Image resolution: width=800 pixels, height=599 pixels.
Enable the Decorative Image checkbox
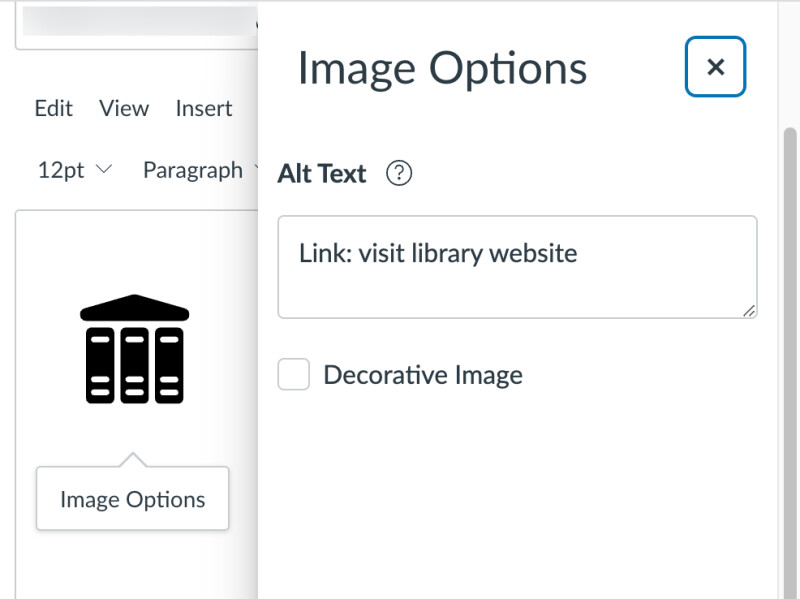pos(294,374)
